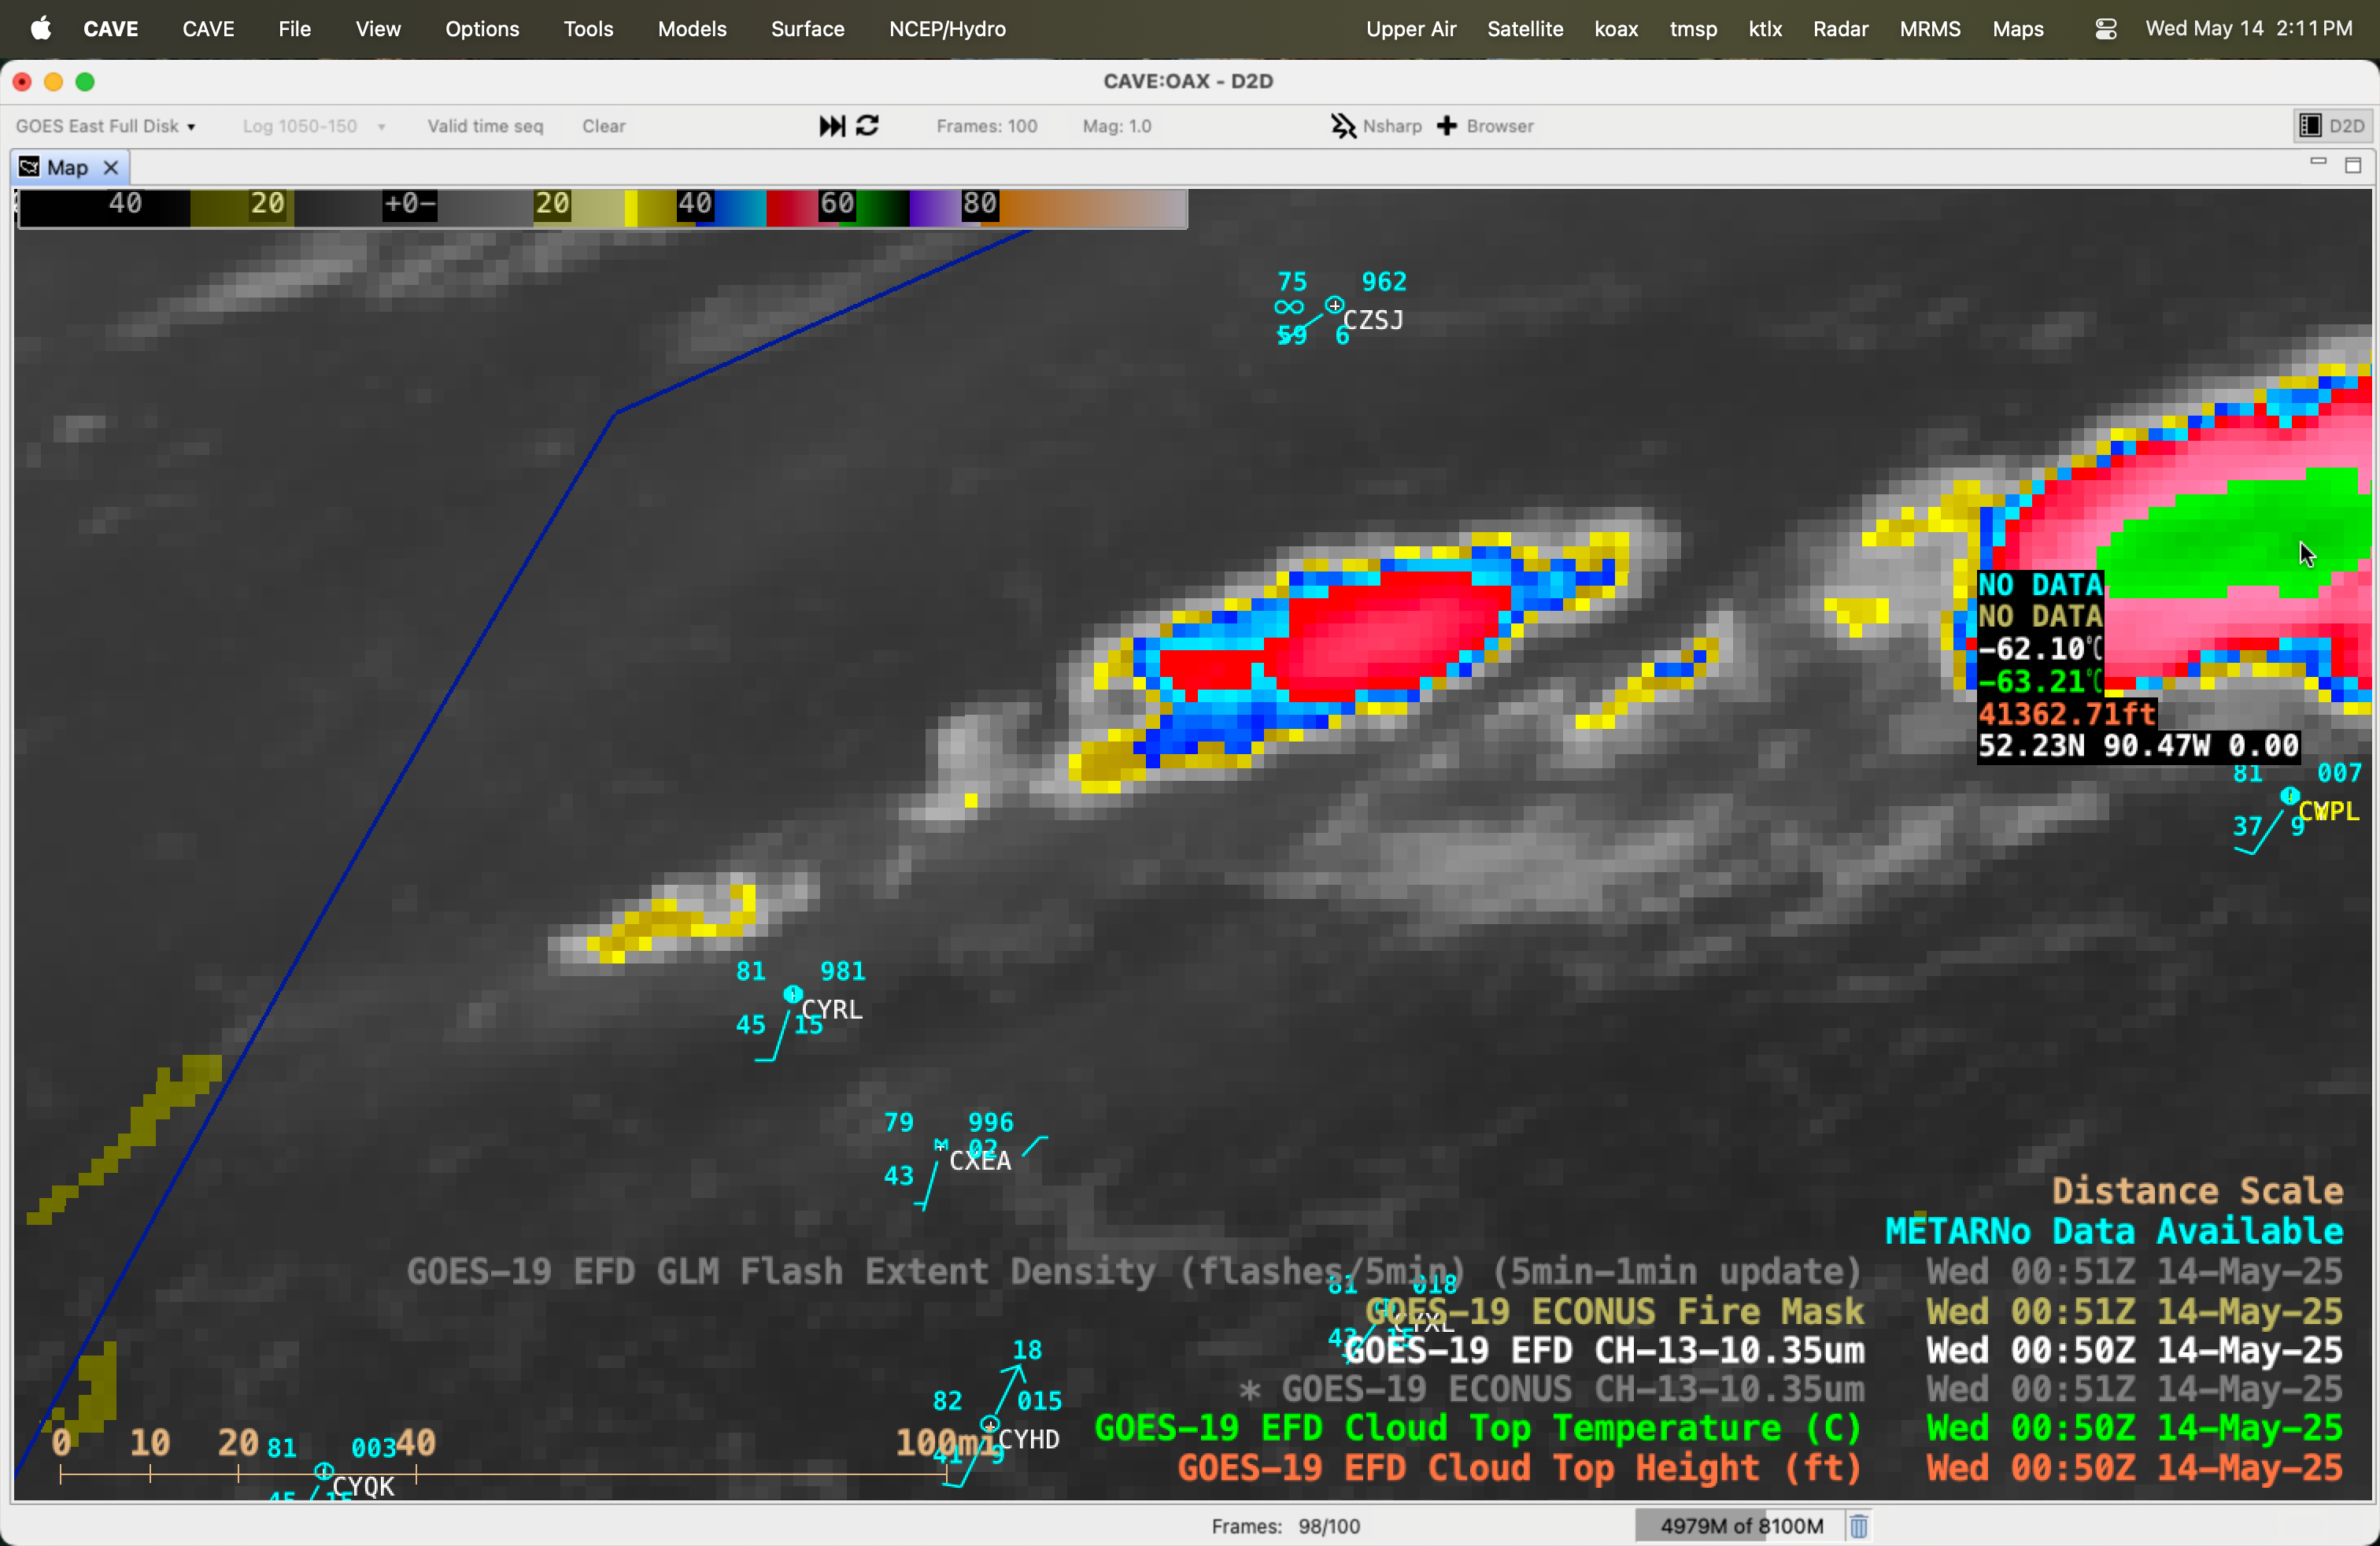Maximize the map editor pane
The height and width of the screenshot is (1546, 2380).
pyautogui.click(x=2353, y=165)
